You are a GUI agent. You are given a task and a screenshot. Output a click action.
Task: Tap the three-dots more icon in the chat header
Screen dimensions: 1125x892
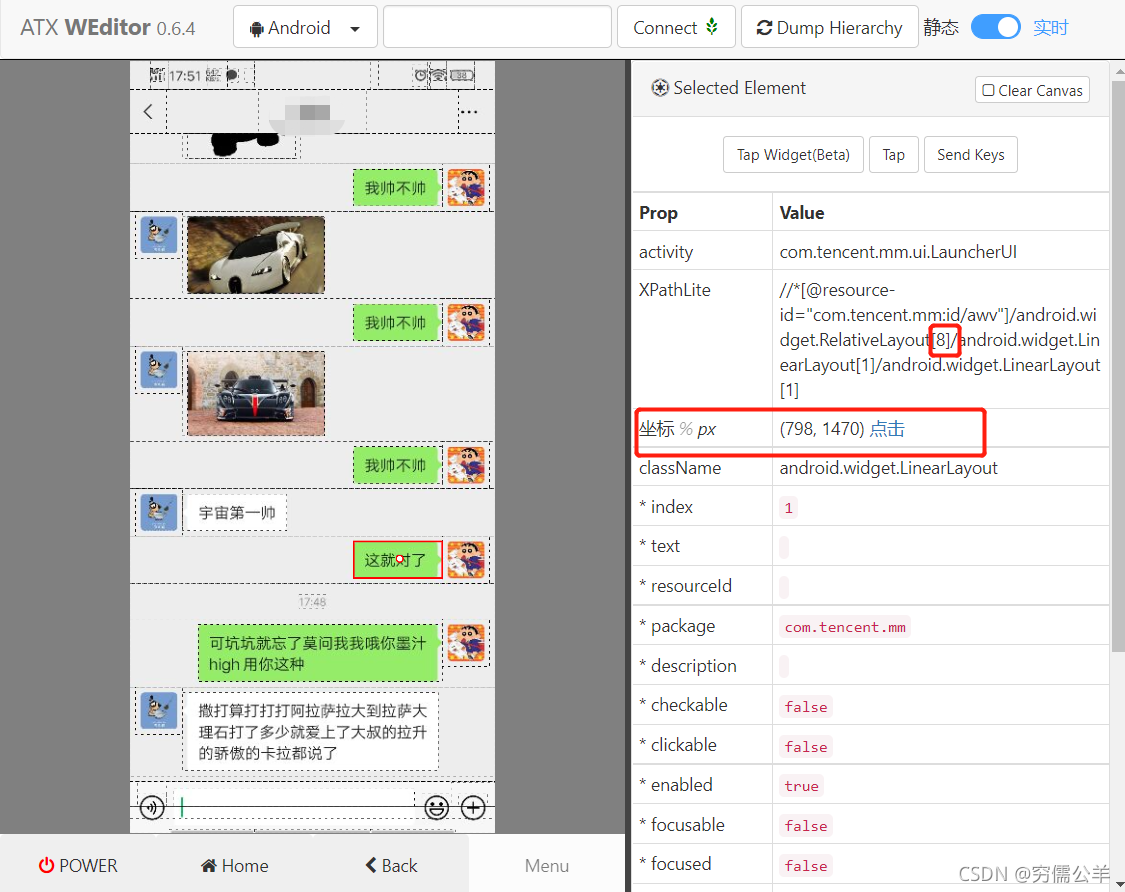click(469, 112)
